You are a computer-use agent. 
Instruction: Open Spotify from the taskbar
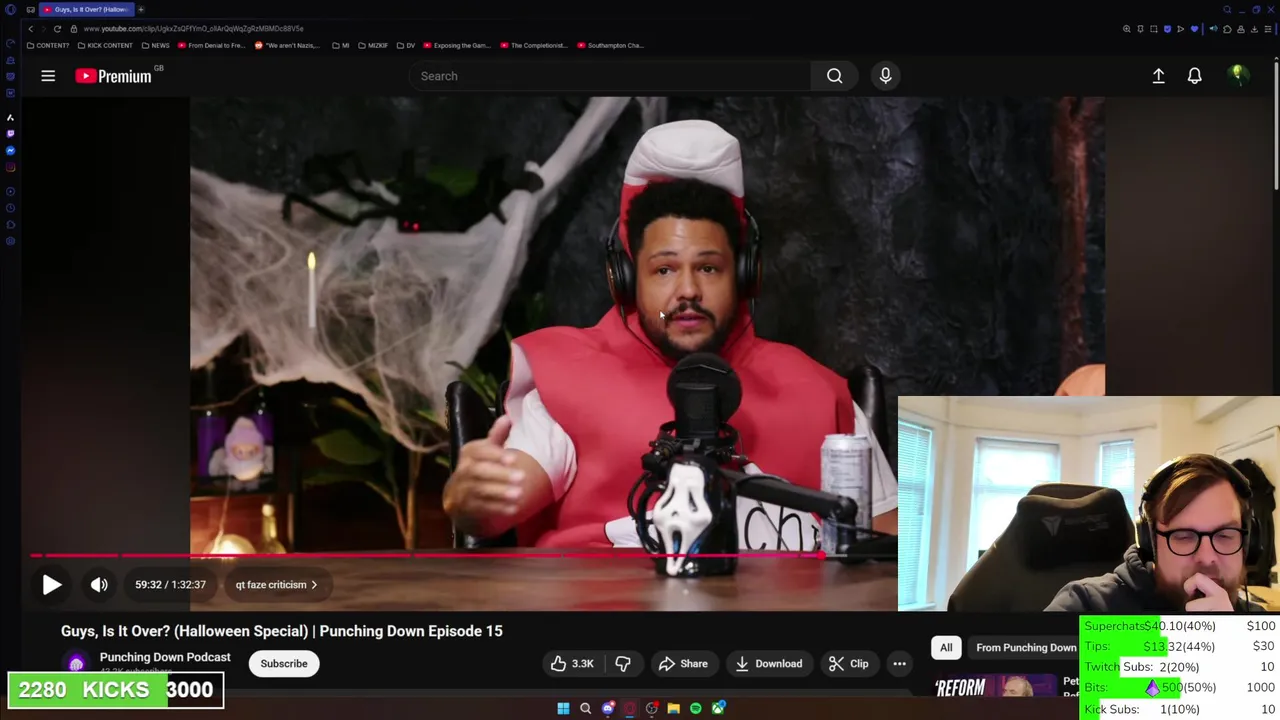696,709
